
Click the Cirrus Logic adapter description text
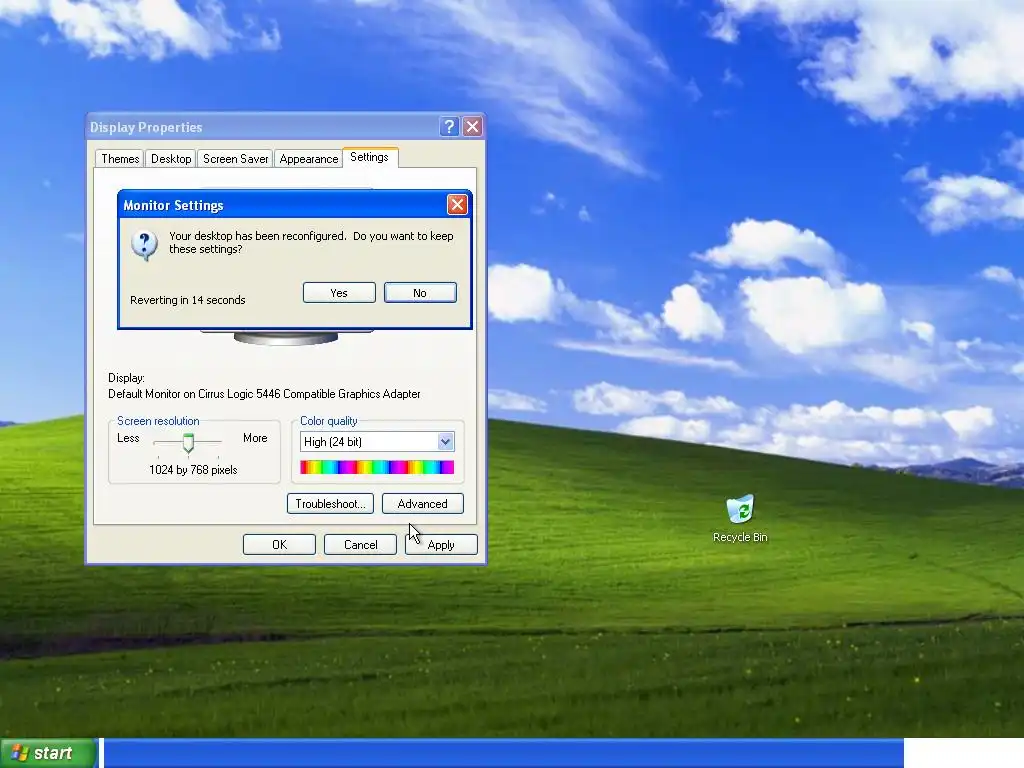264,394
